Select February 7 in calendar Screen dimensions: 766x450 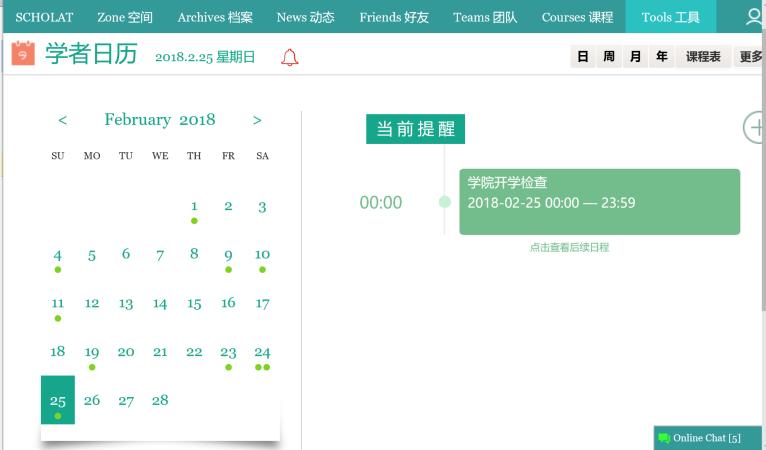[160, 256]
